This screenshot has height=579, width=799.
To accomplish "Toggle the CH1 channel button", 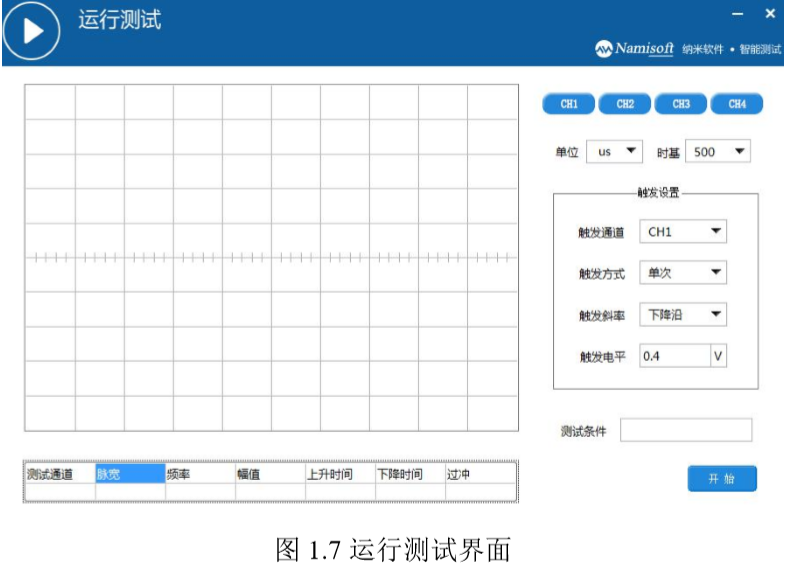I will point(569,104).
